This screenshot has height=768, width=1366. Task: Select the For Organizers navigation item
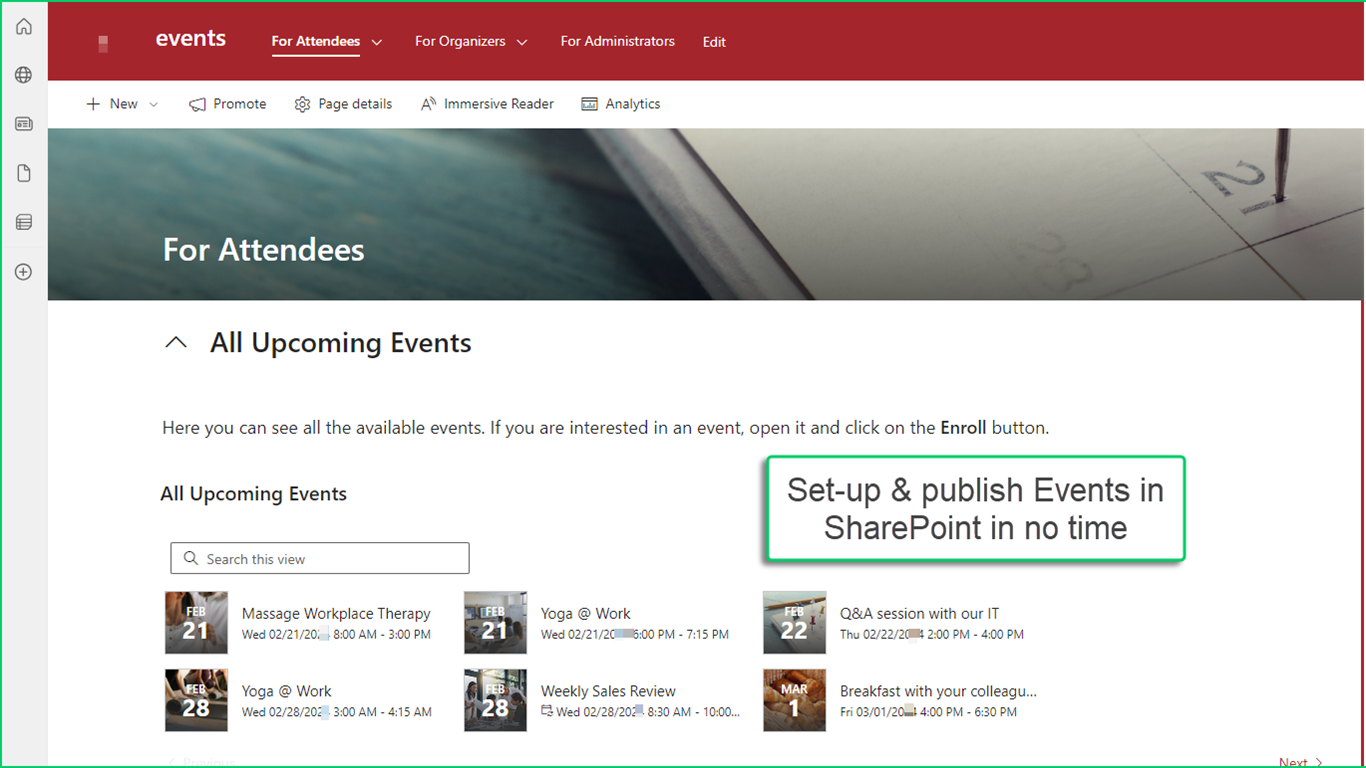[460, 41]
